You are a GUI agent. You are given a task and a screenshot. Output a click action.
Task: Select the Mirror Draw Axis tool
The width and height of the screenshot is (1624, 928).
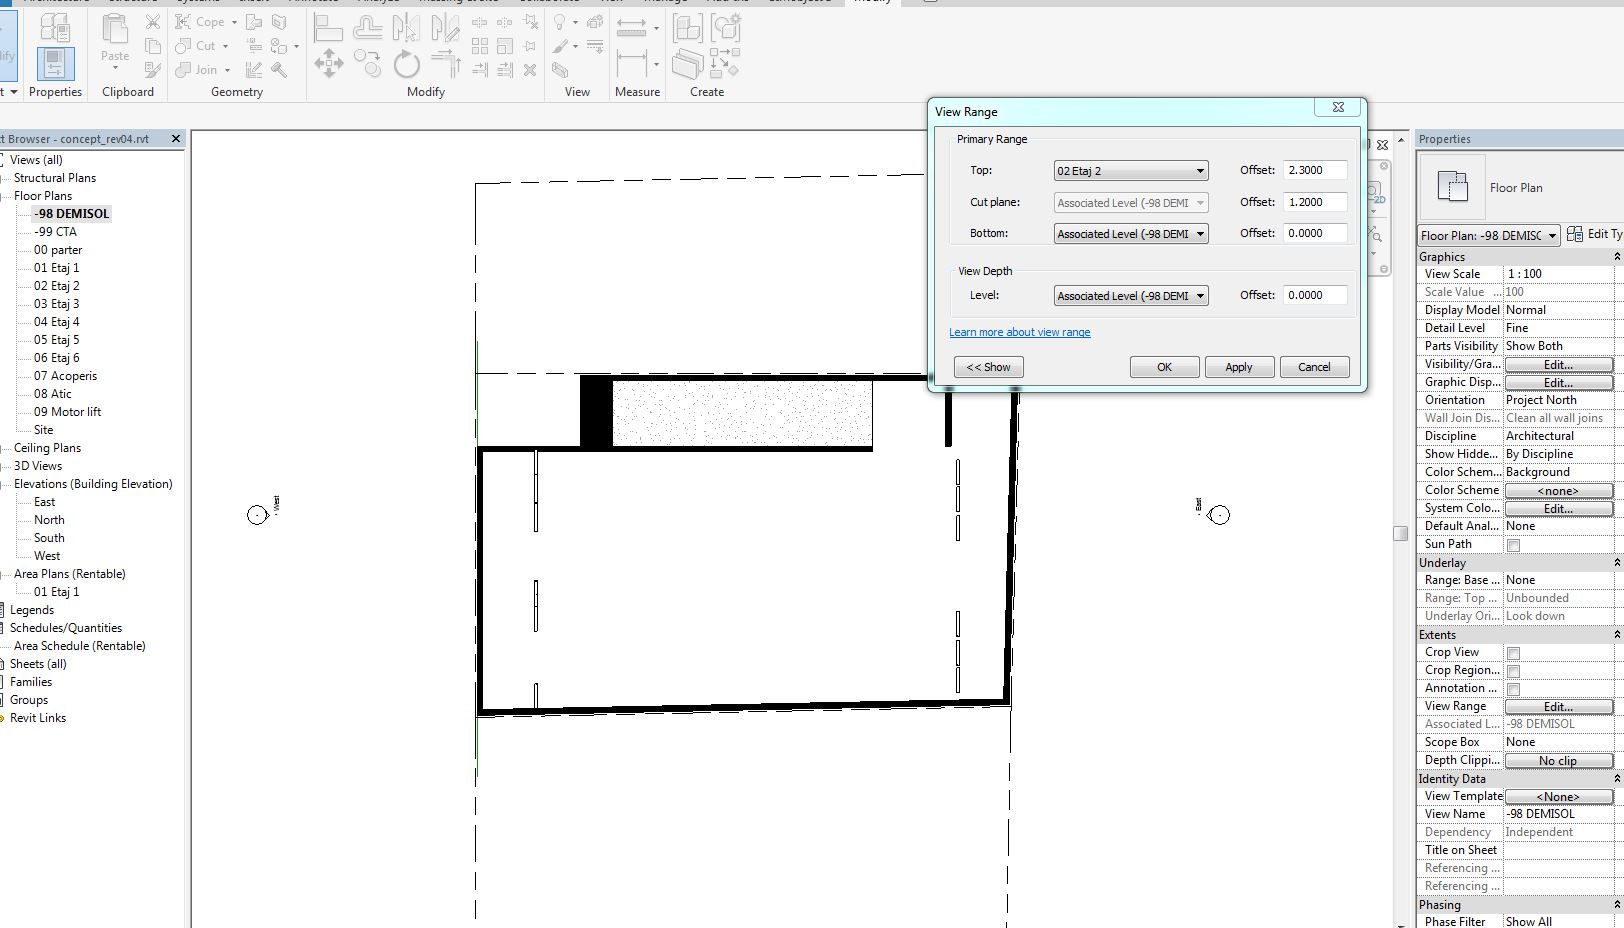[445, 27]
